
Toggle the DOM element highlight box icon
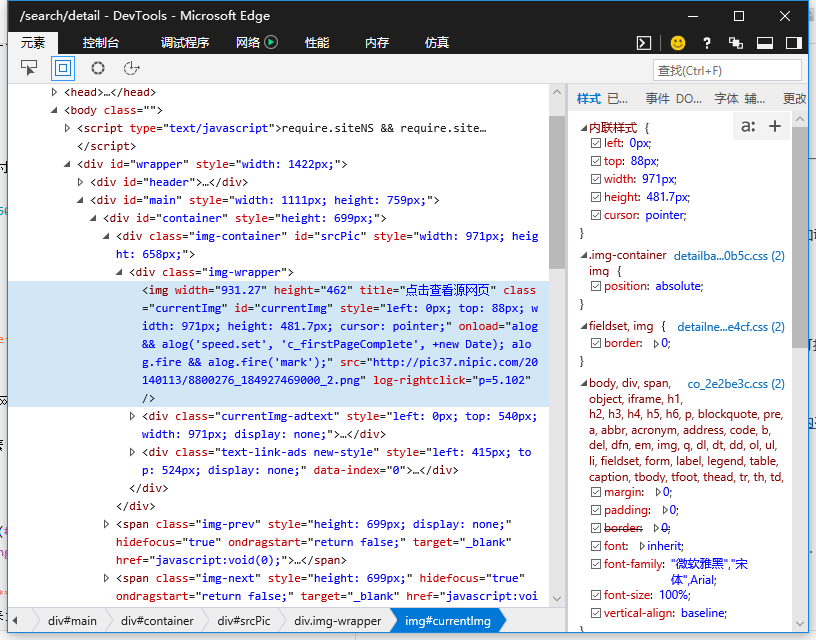tap(63, 68)
